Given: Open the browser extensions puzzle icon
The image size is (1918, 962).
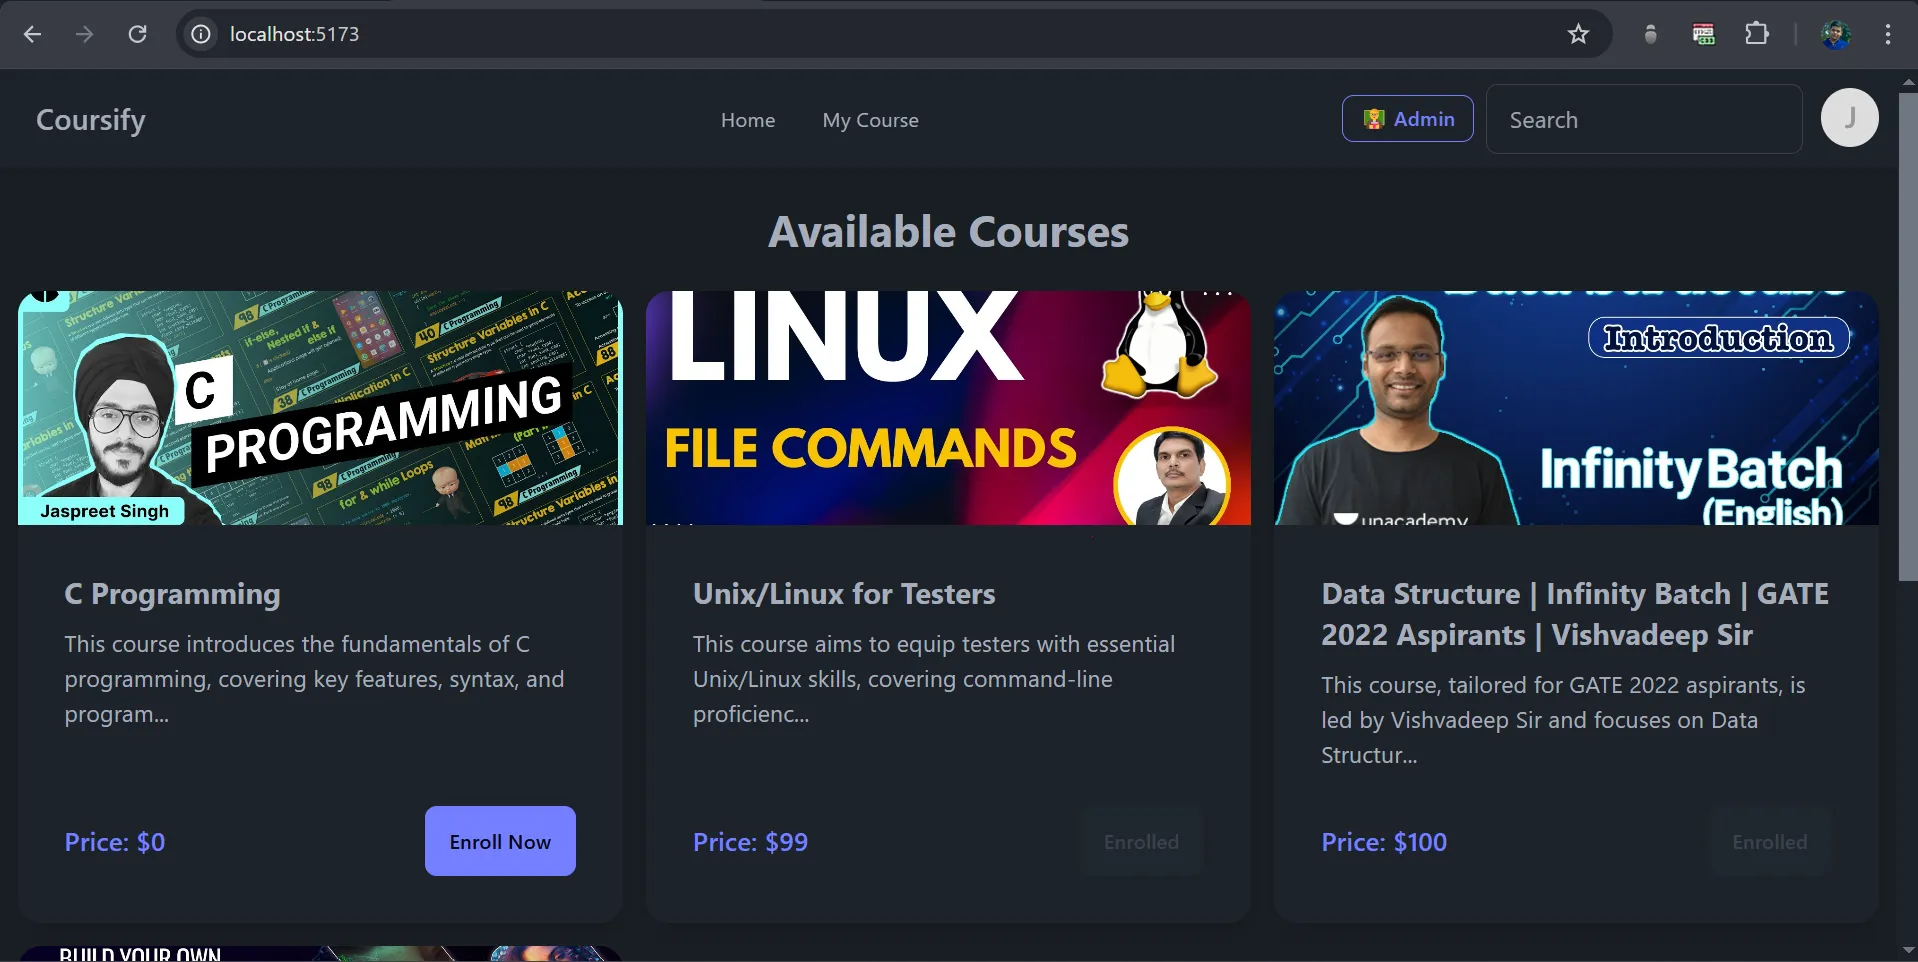Looking at the screenshot, I should tap(1756, 34).
